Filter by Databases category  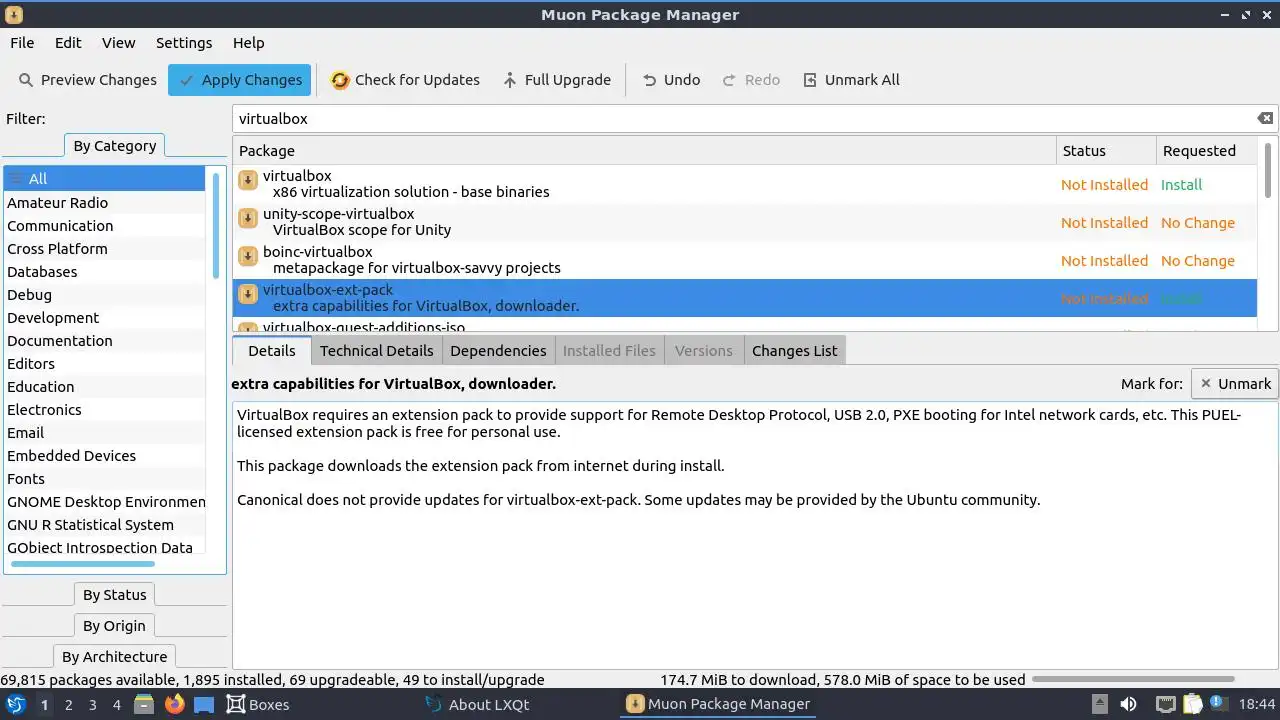tap(105, 272)
